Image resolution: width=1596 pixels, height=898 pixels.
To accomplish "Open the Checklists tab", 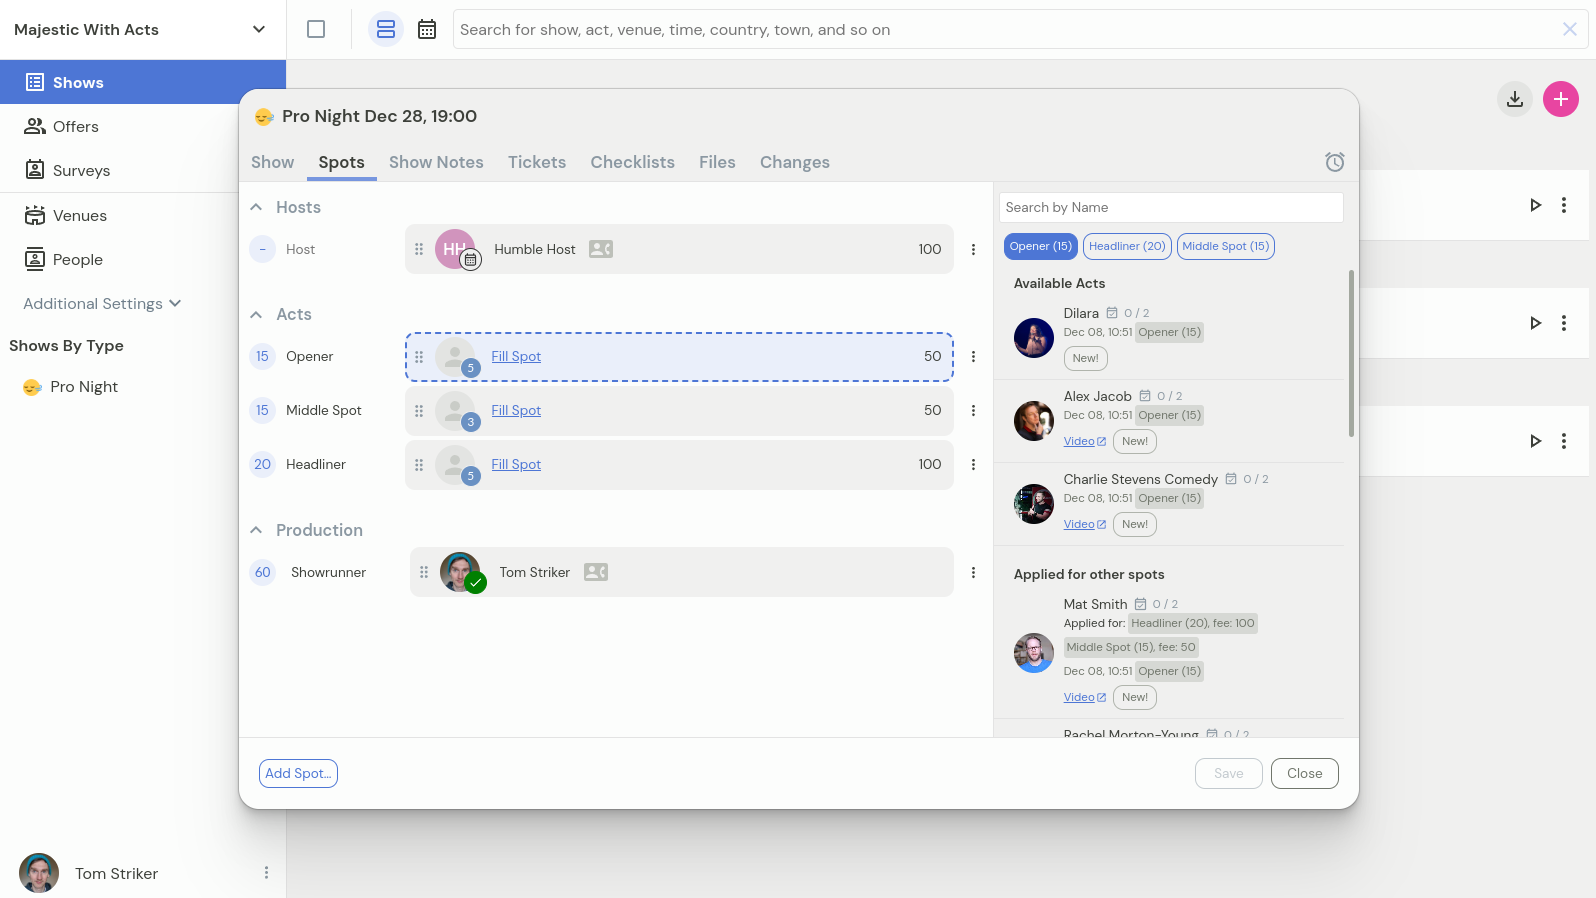I will coord(633,162).
